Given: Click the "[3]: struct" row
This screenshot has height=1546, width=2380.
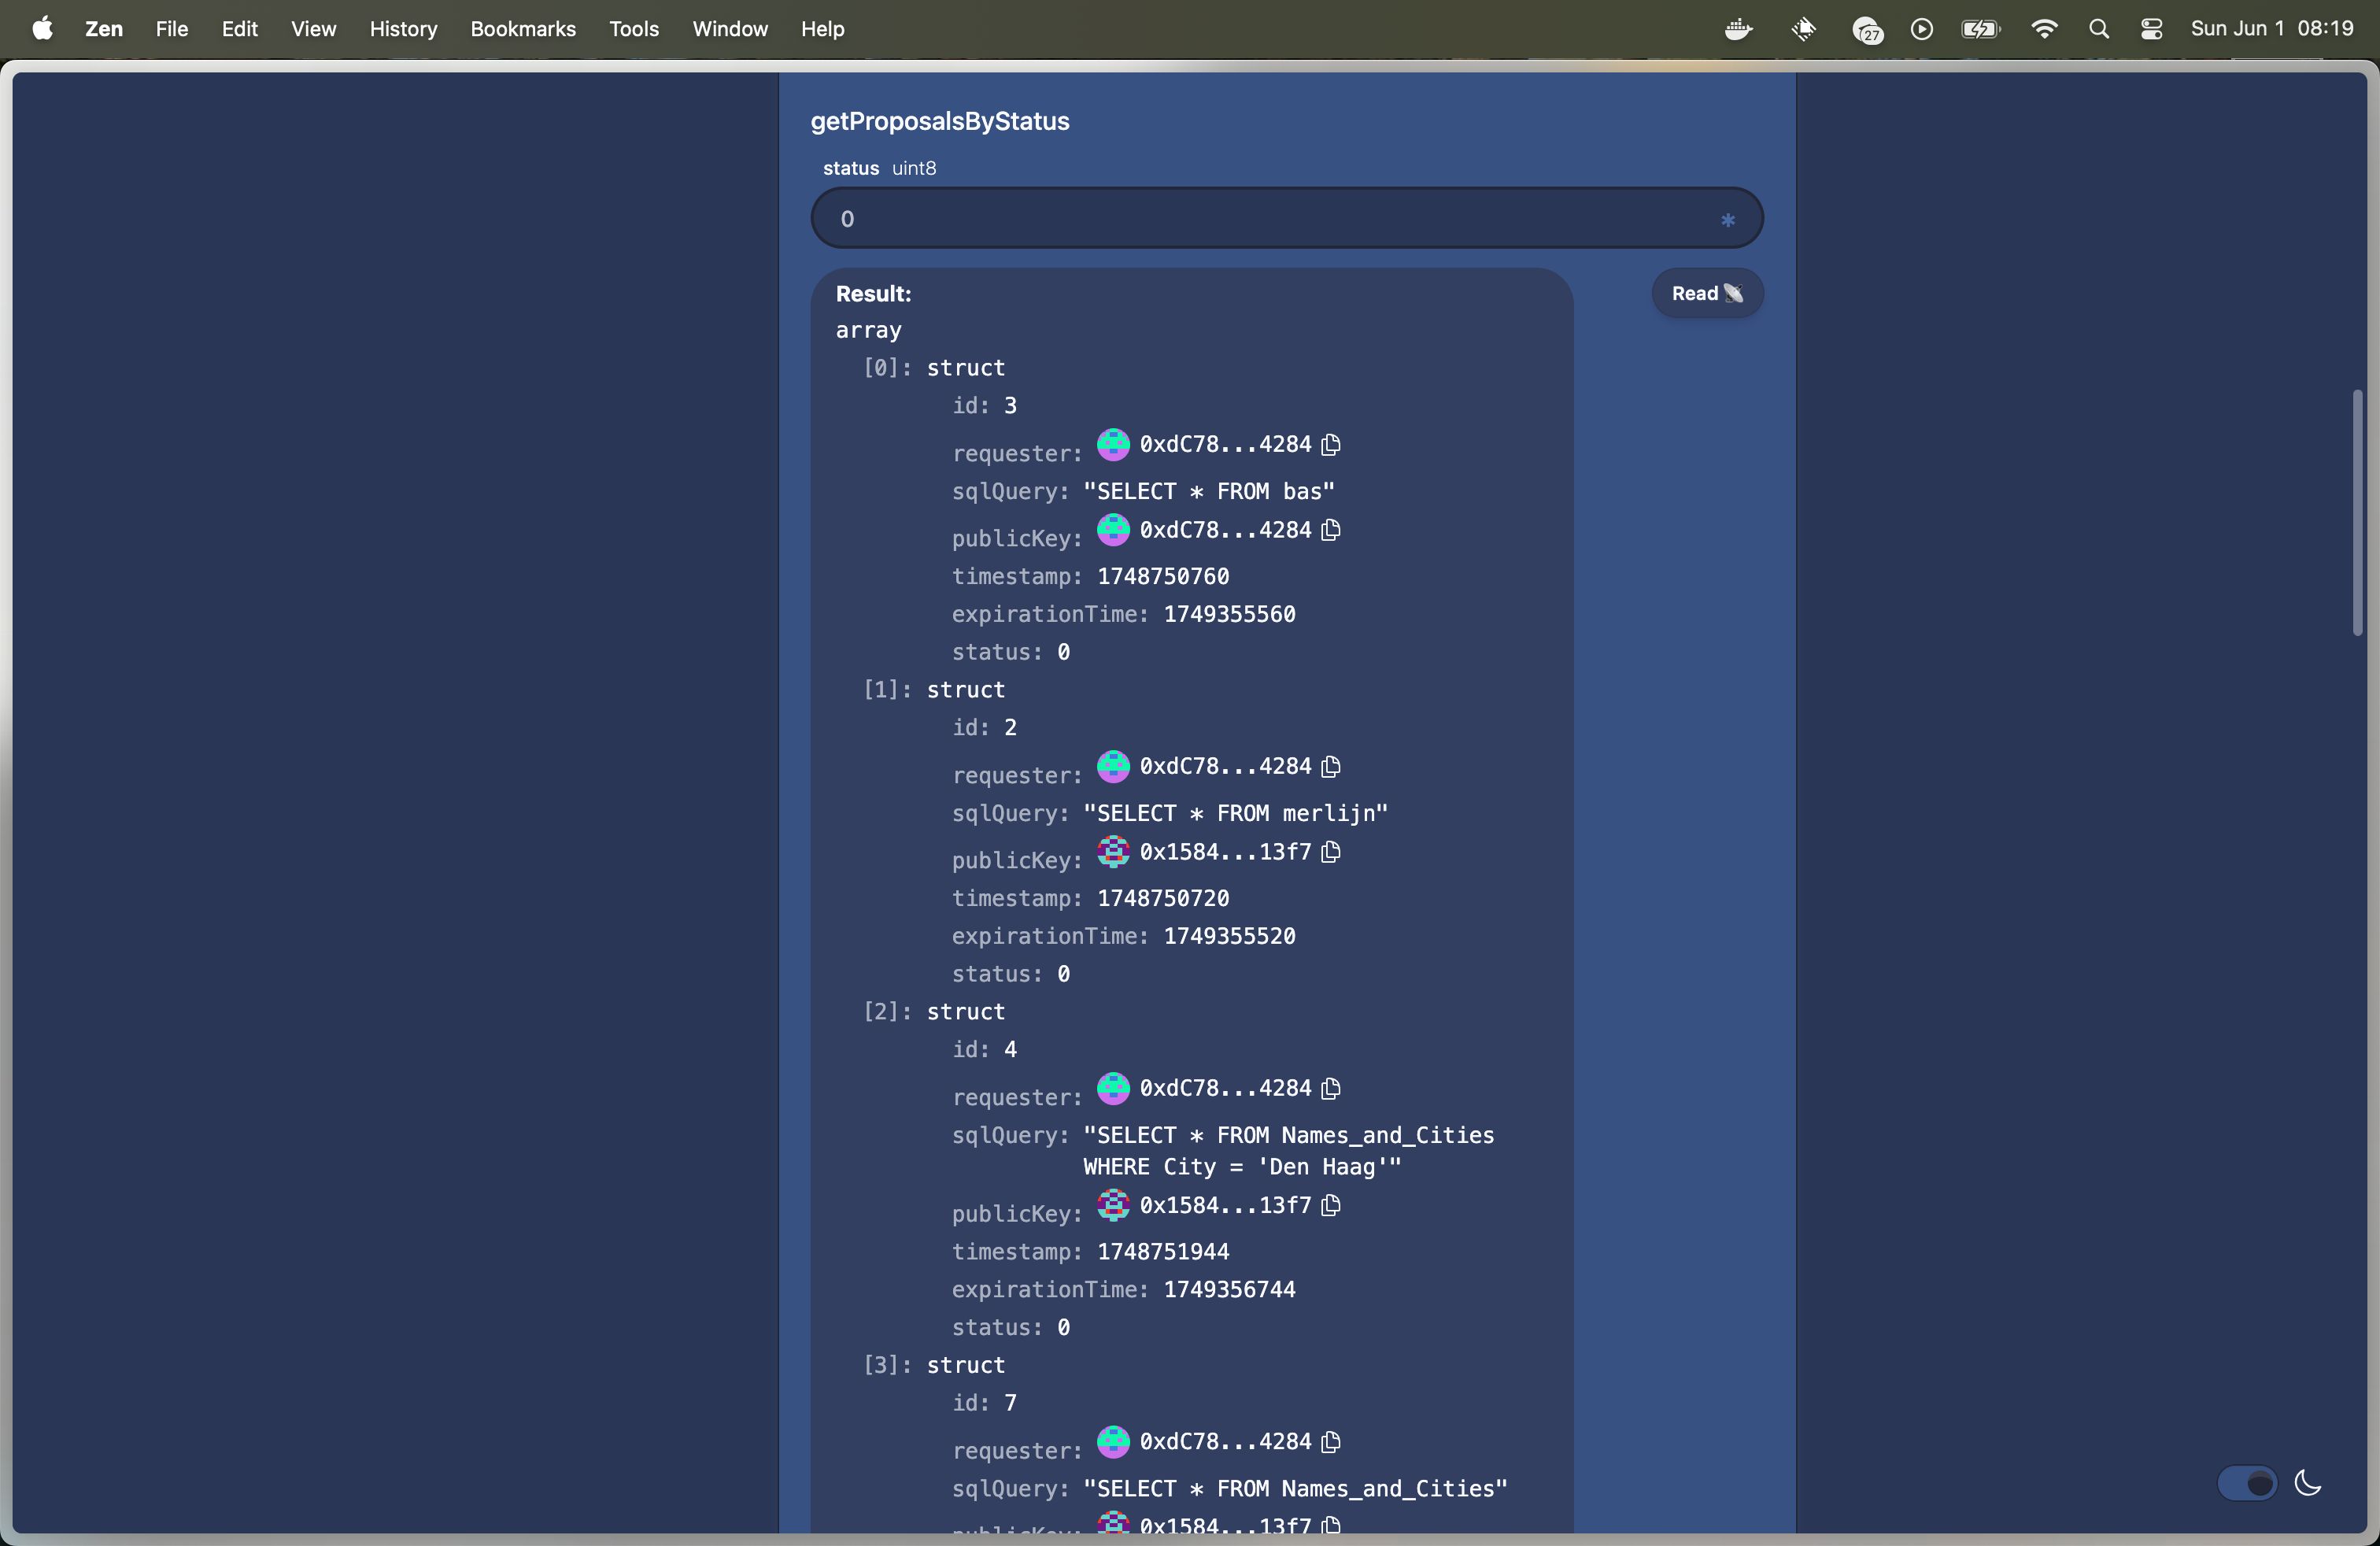Looking at the screenshot, I should (x=934, y=1365).
